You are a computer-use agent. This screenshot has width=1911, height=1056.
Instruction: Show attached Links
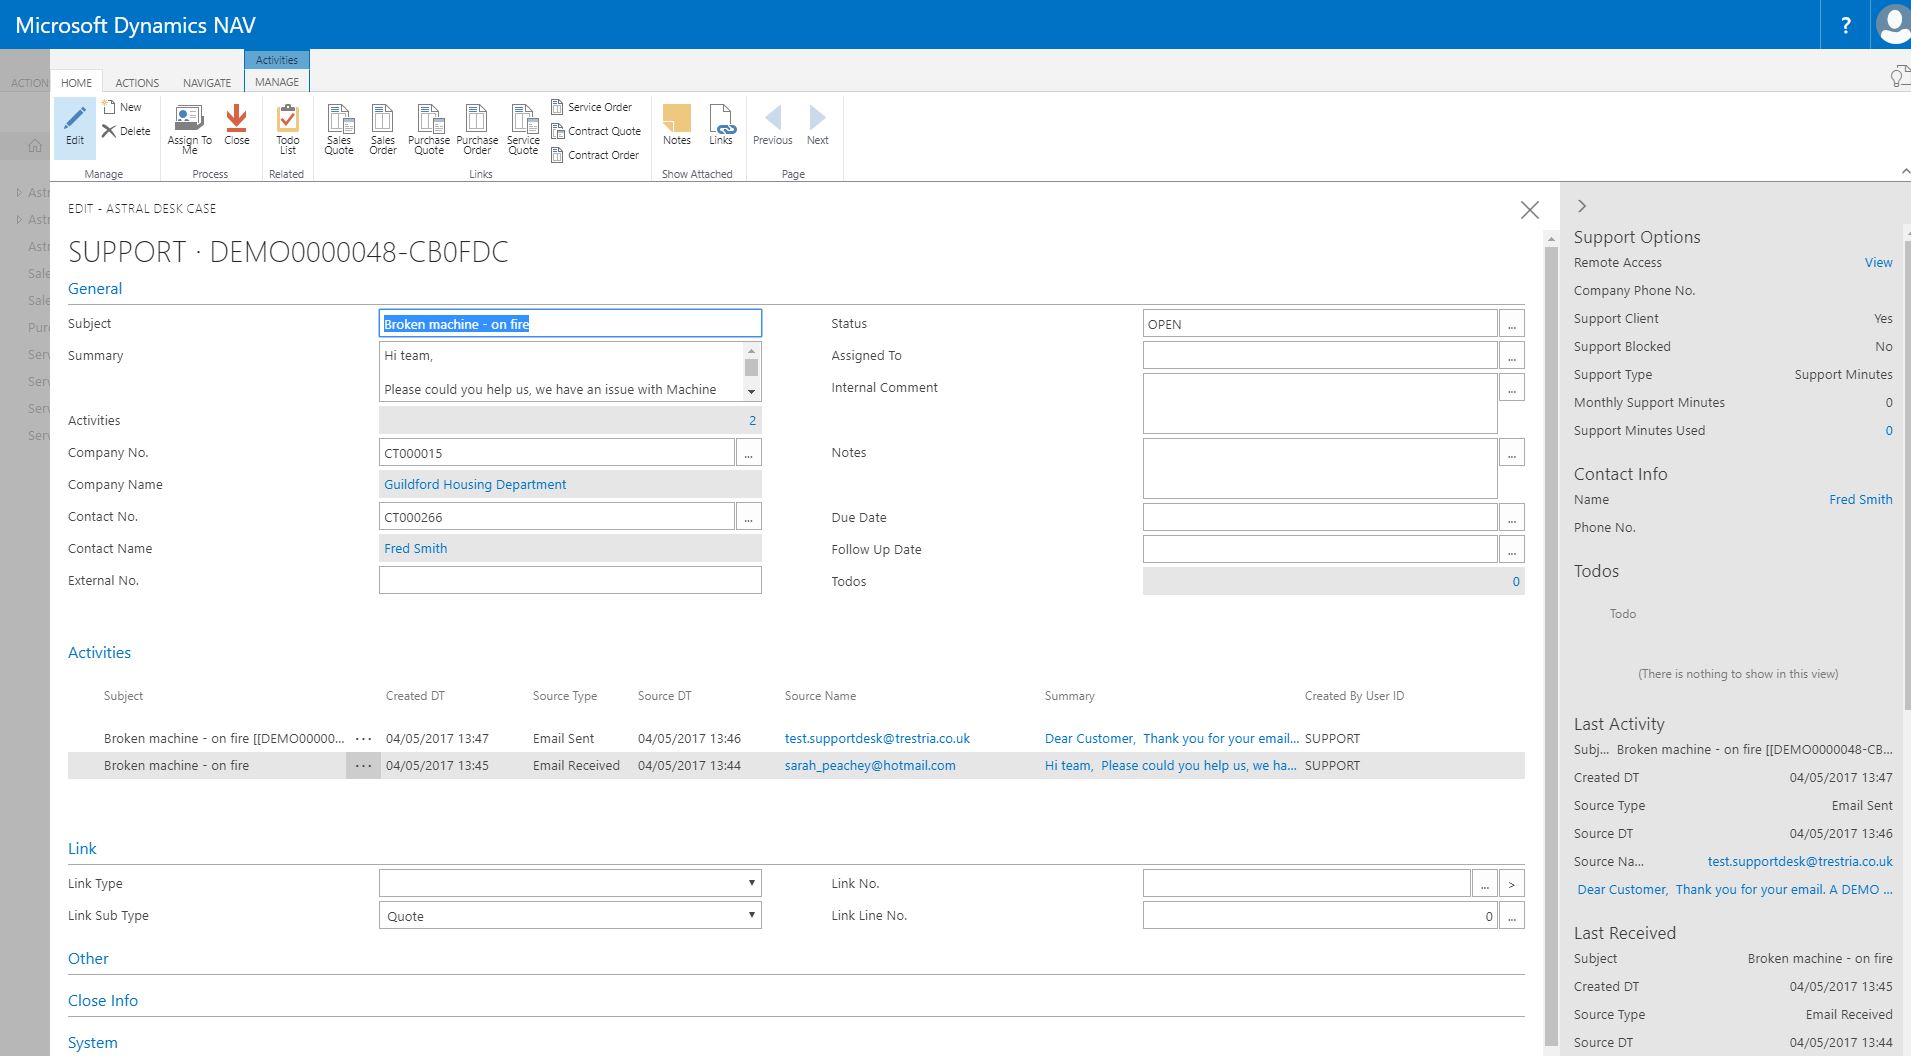[x=721, y=125]
